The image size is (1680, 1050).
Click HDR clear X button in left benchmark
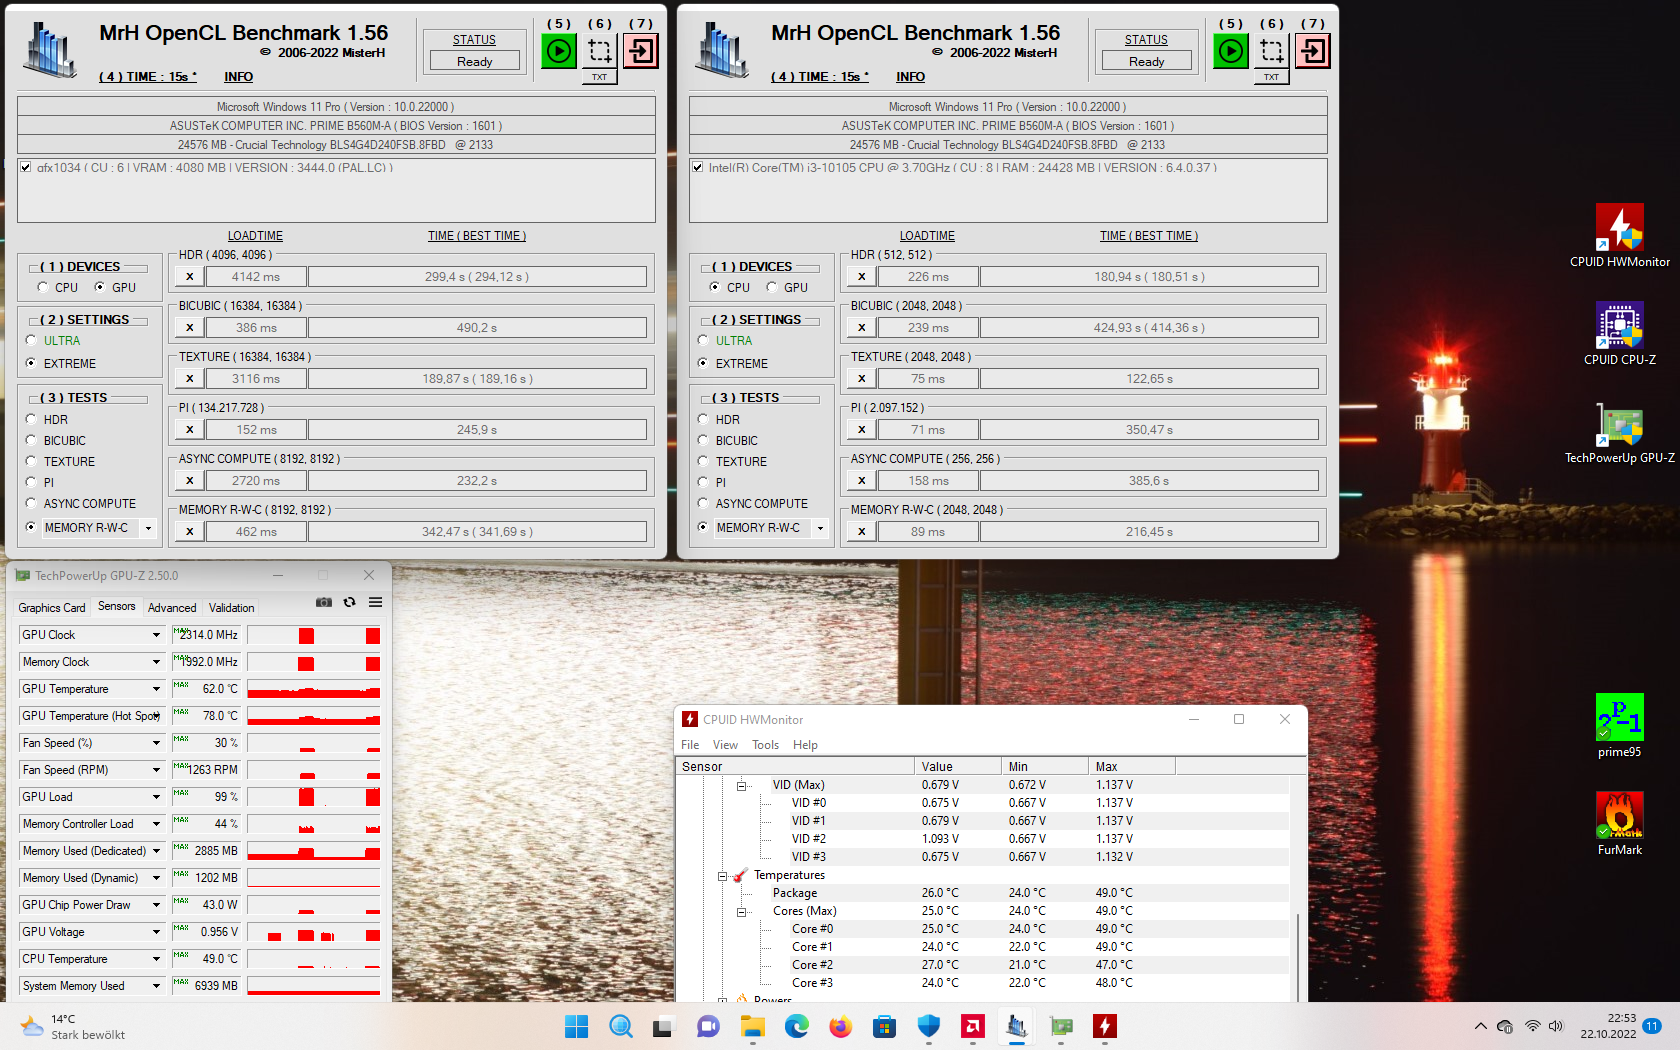pos(189,277)
